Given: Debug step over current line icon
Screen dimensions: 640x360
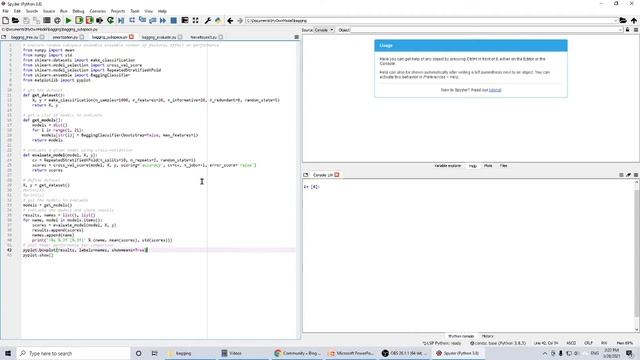Looking at the screenshot, I should [132, 20].
